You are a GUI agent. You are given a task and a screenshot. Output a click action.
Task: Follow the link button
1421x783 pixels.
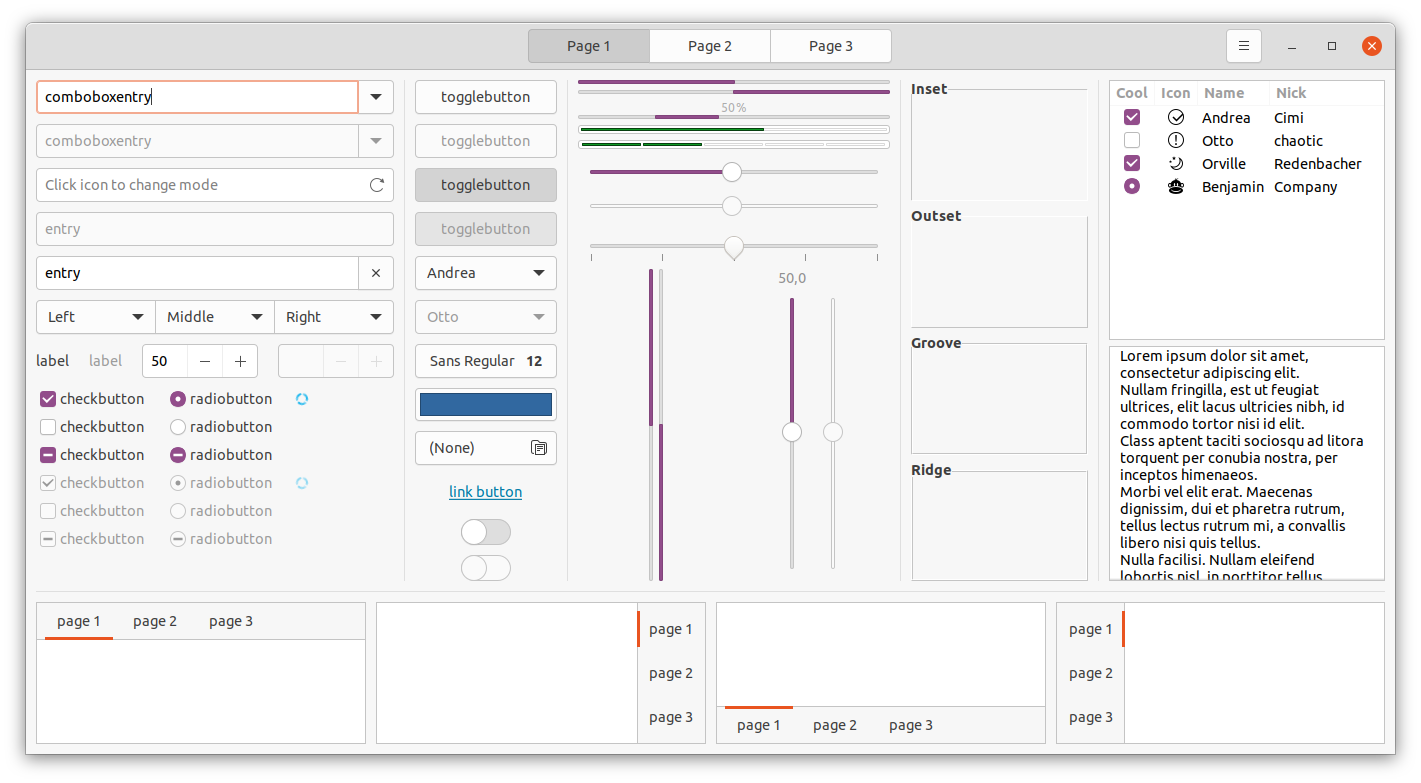pyautogui.click(x=486, y=492)
